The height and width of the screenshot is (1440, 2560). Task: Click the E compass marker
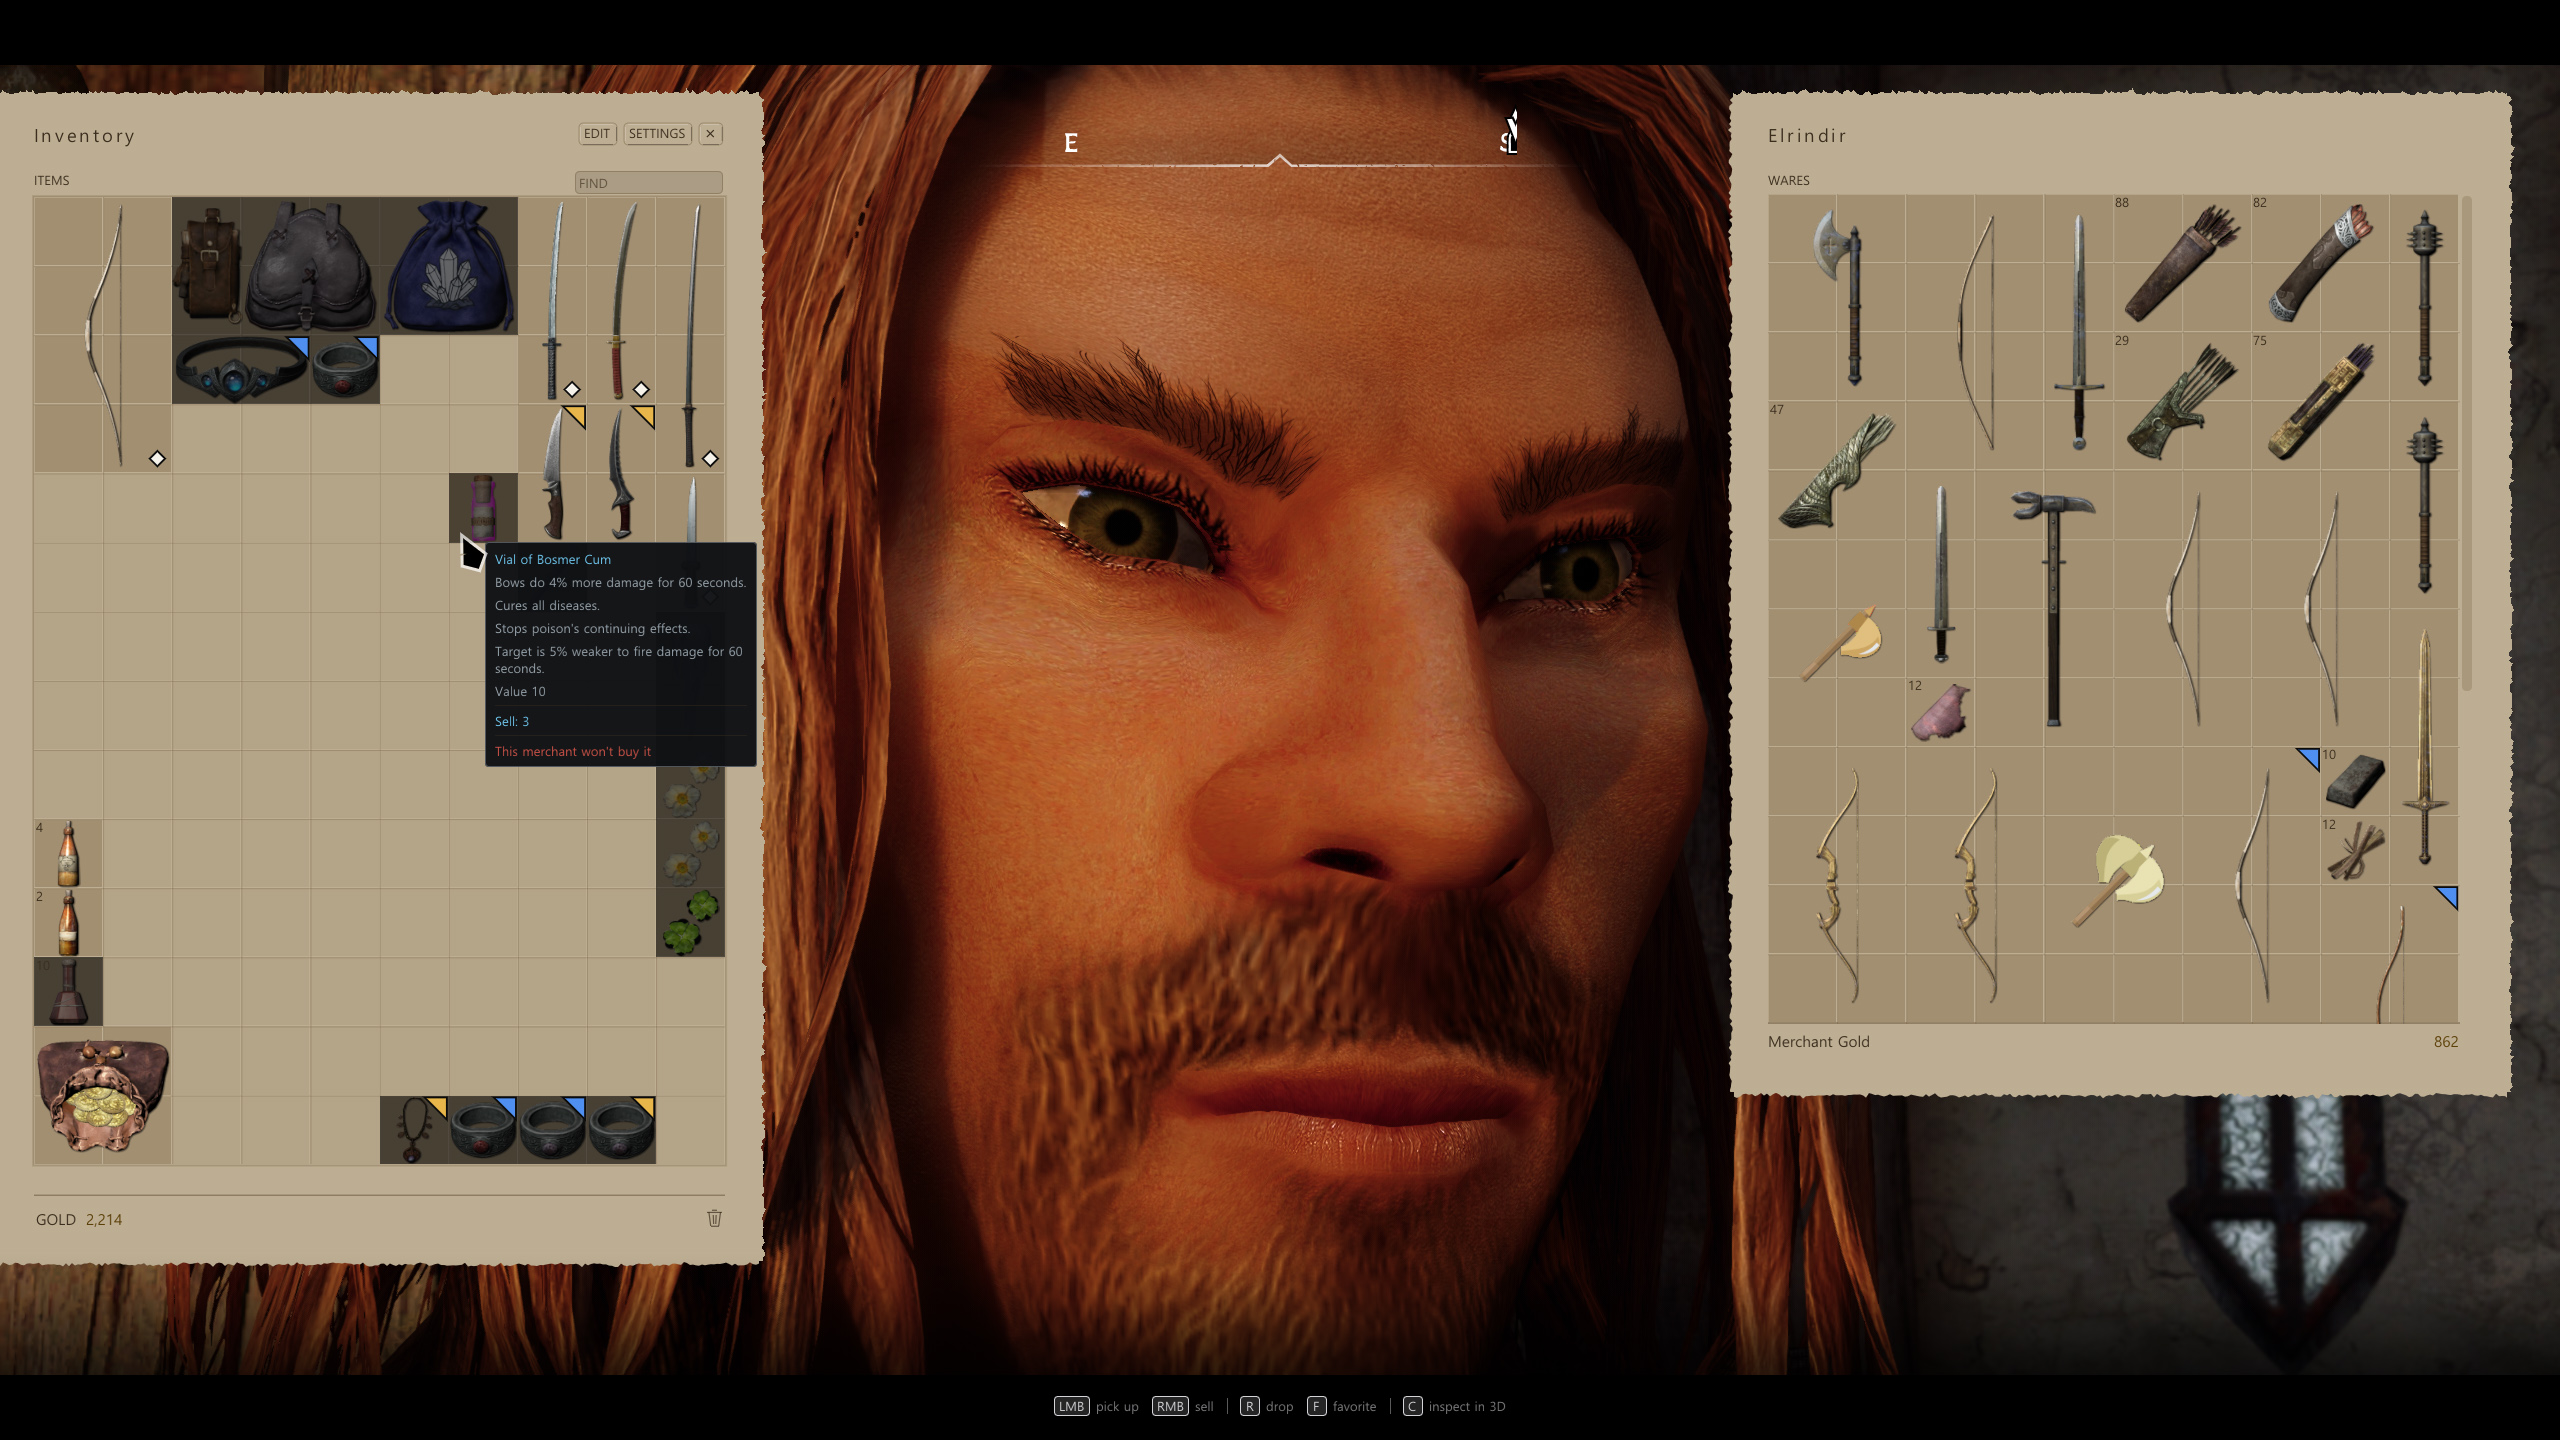click(x=1071, y=143)
